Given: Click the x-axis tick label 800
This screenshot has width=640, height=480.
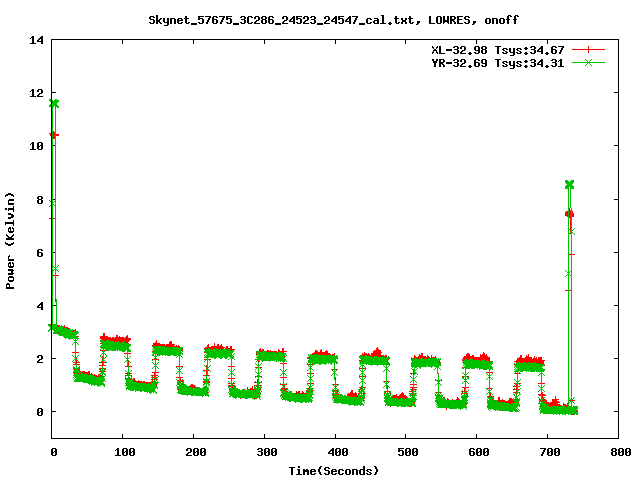Looking at the screenshot, I should pos(621,452).
